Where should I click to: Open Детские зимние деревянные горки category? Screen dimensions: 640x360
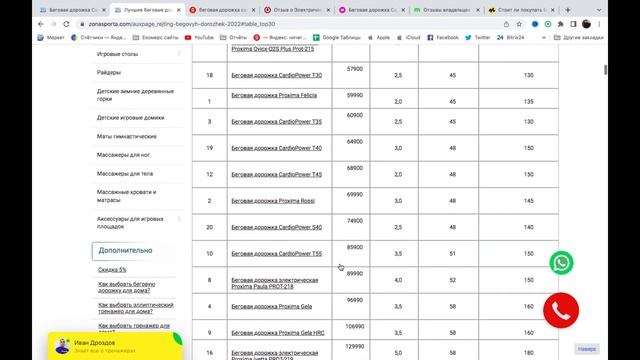(135, 95)
